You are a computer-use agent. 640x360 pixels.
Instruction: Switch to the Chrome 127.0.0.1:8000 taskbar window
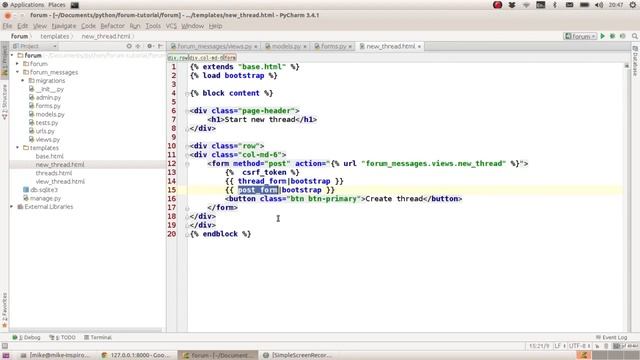point(137,355)
